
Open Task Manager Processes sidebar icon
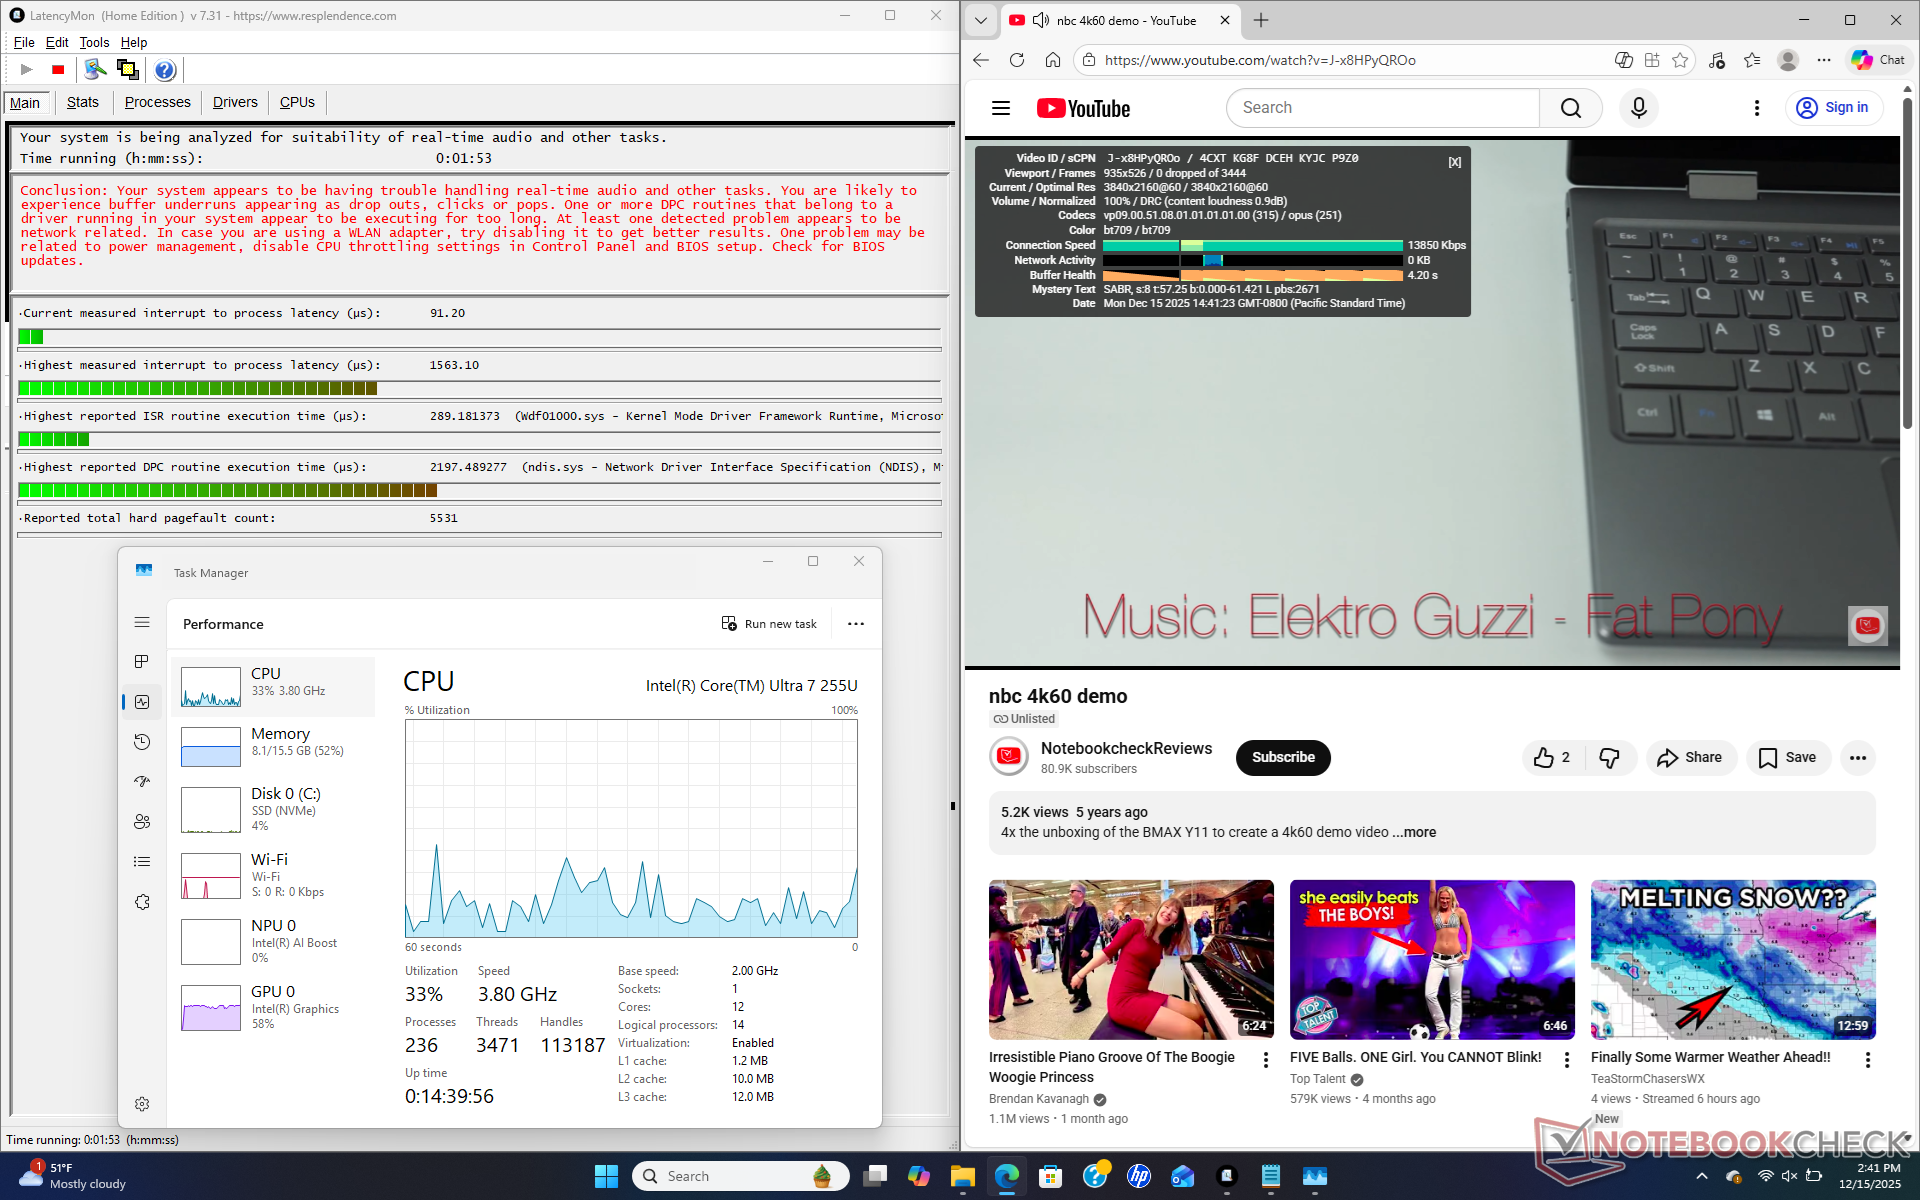tap(142, 662)
